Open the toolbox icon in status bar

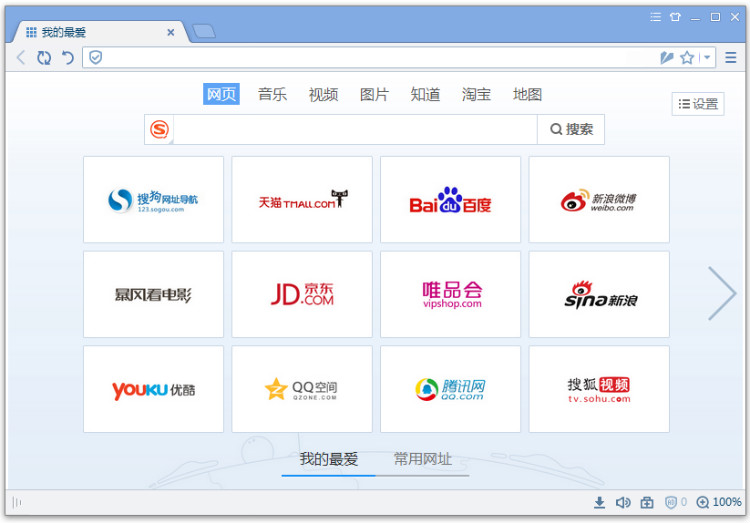pyautogui.click(x=647, y=502)
